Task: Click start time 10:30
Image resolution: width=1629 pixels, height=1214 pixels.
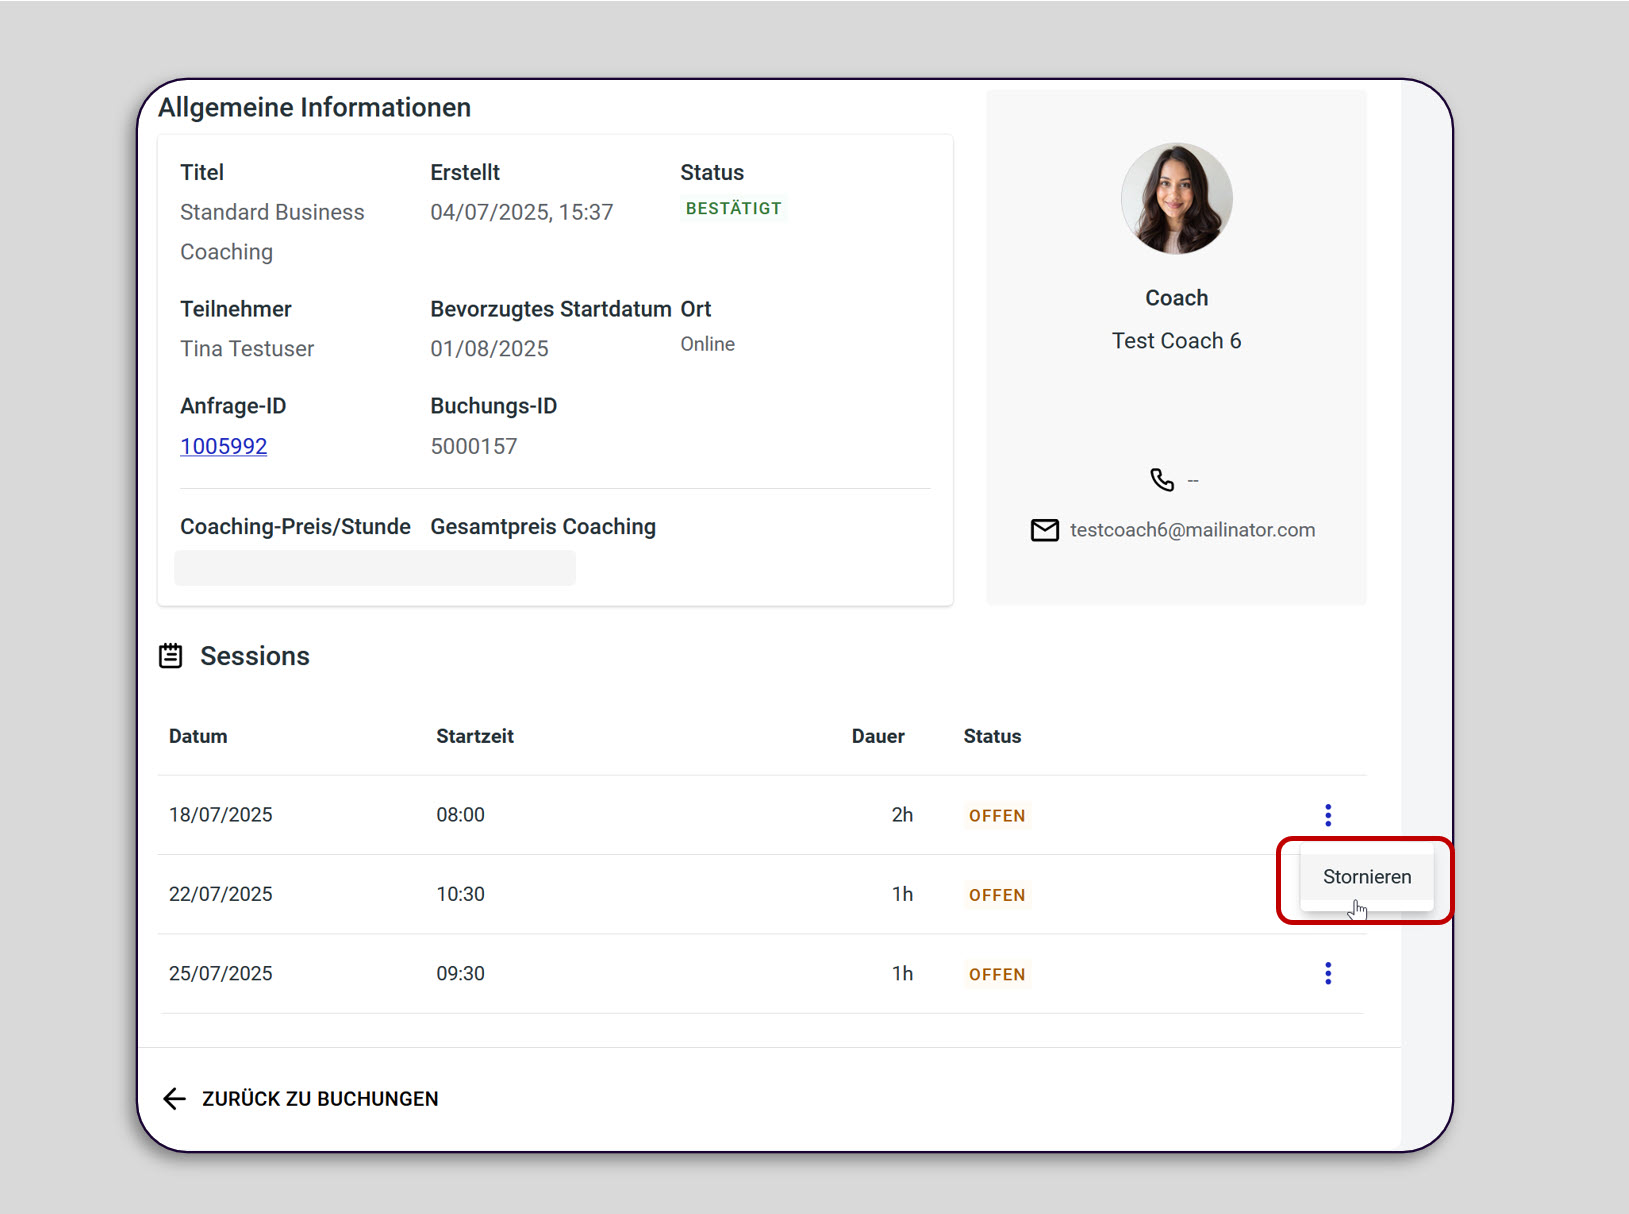Action: [461, 894]
